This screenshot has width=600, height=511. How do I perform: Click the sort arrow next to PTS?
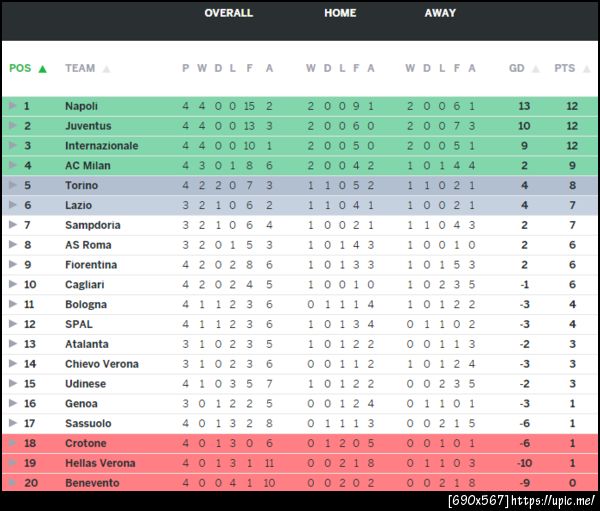586,69
